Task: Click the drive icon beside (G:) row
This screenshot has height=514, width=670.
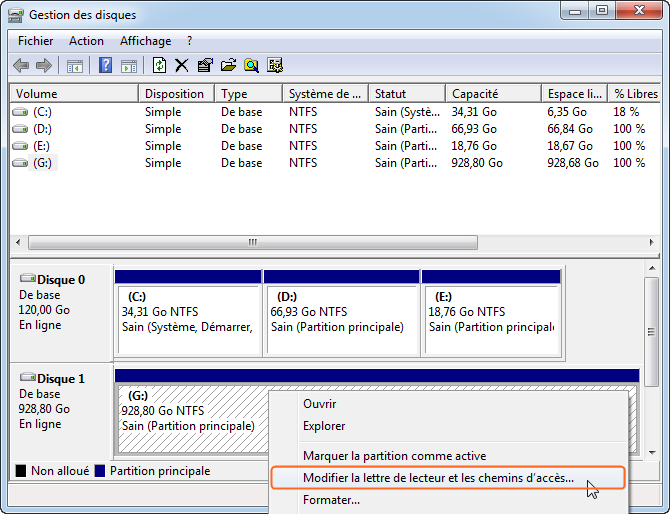Action: point(20,163)
